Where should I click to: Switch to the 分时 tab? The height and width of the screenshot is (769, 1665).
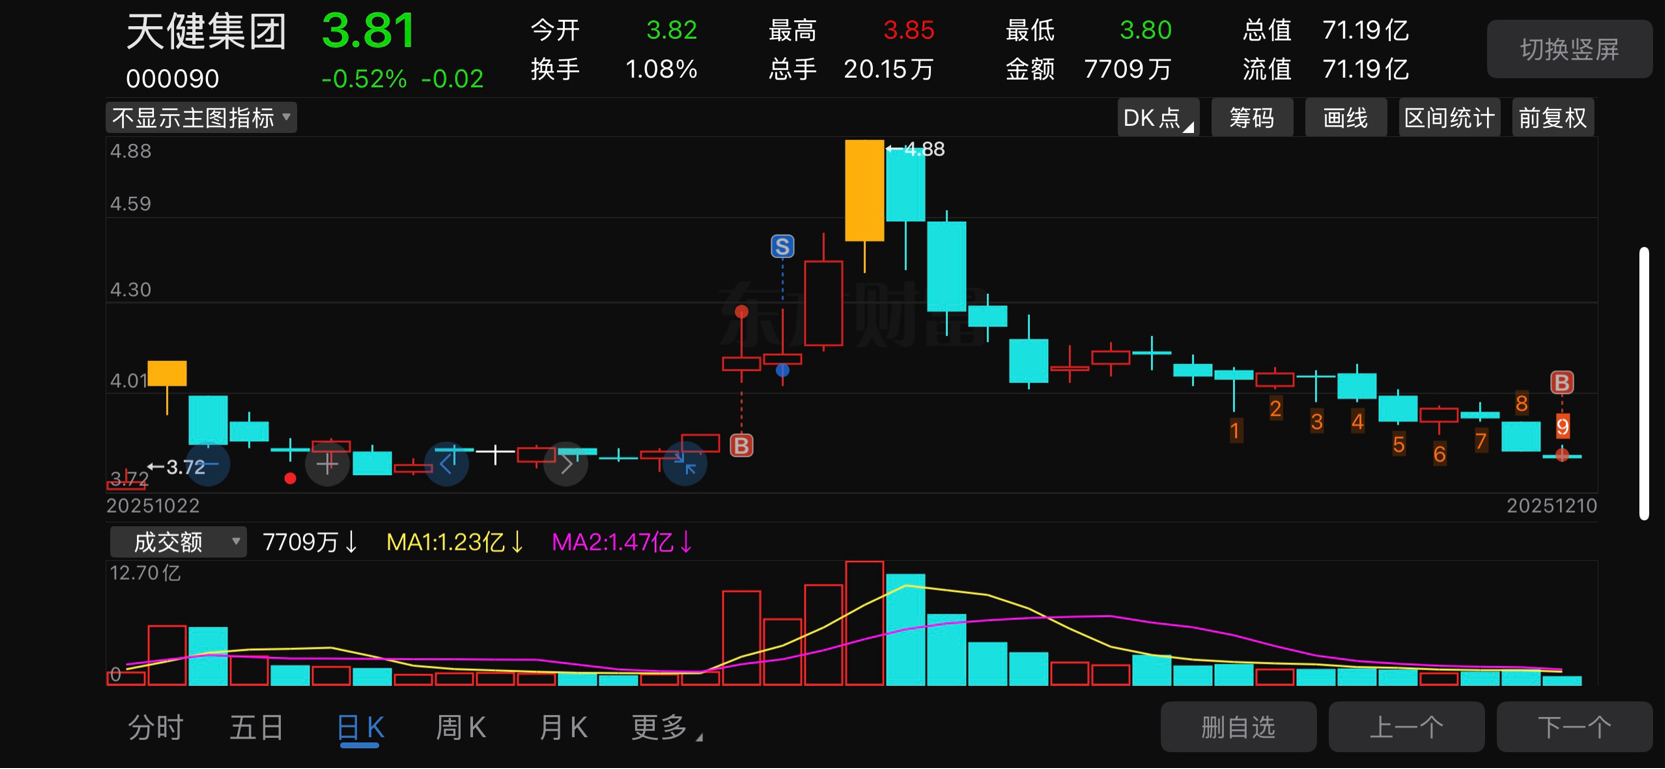(156, 728)
